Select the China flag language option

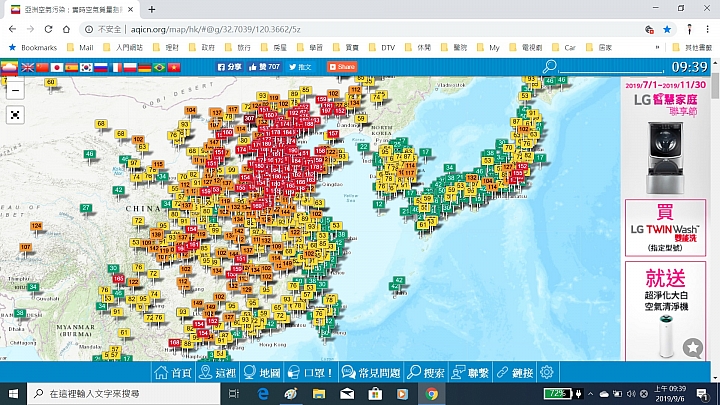pos(42,68)
